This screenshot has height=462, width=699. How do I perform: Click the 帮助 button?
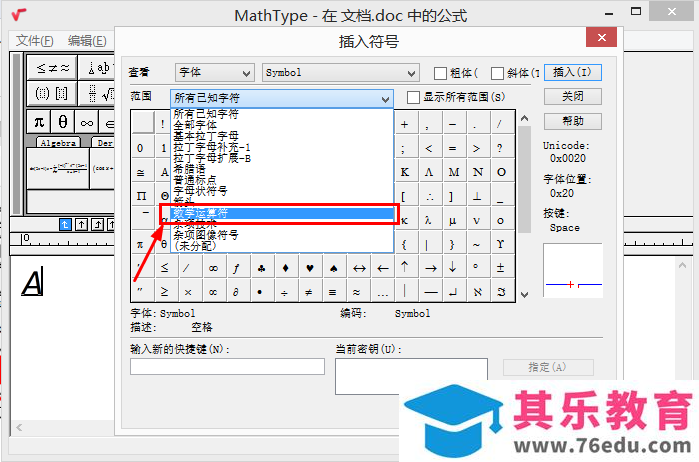click(x=573, y=121)
